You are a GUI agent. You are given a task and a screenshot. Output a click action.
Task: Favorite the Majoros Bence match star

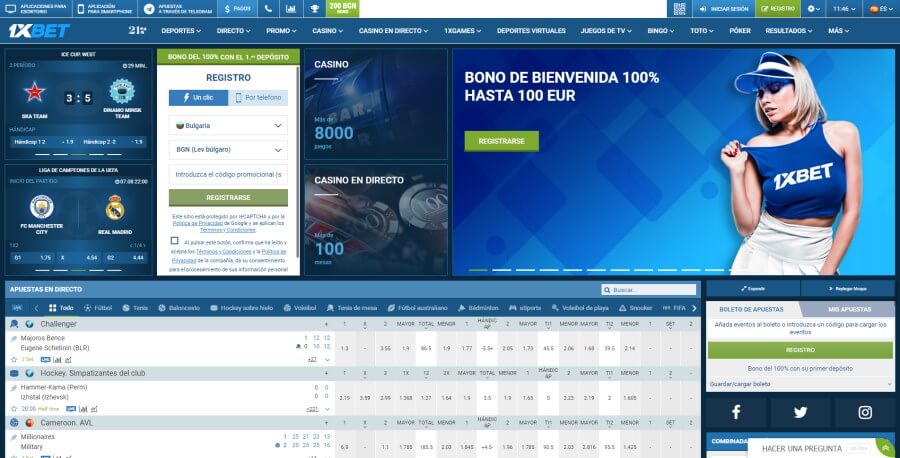pyautogui.click(x=14, y=359)
